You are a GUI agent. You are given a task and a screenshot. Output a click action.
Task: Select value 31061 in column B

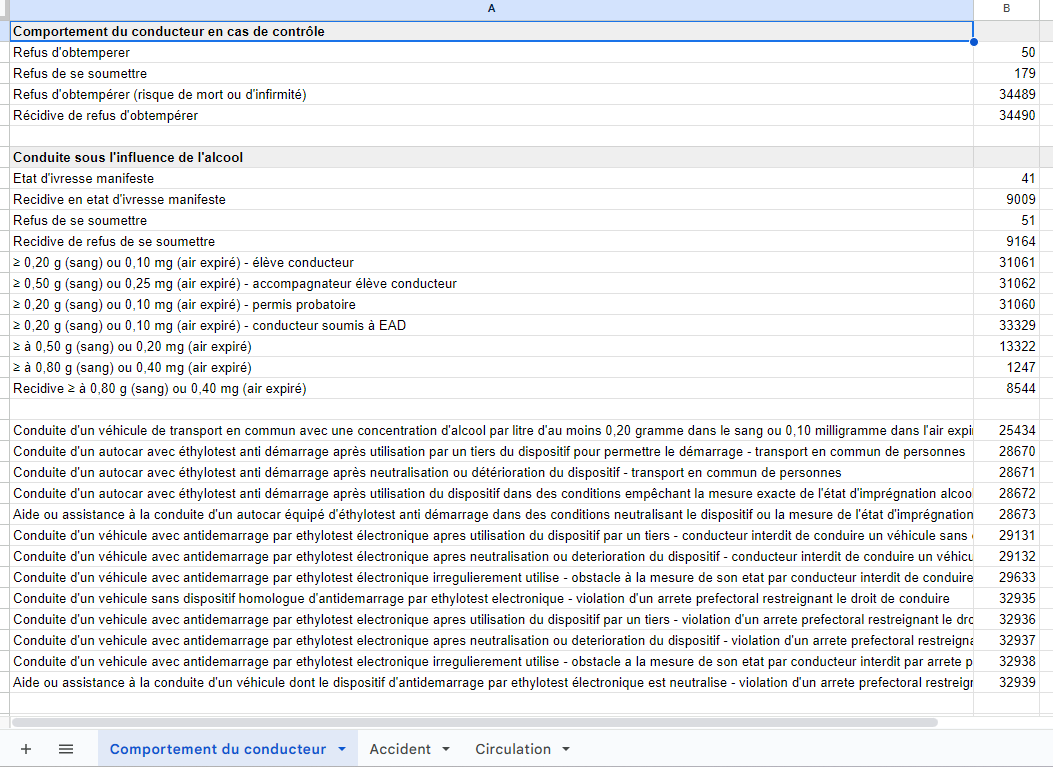[x=1006, y=263]
